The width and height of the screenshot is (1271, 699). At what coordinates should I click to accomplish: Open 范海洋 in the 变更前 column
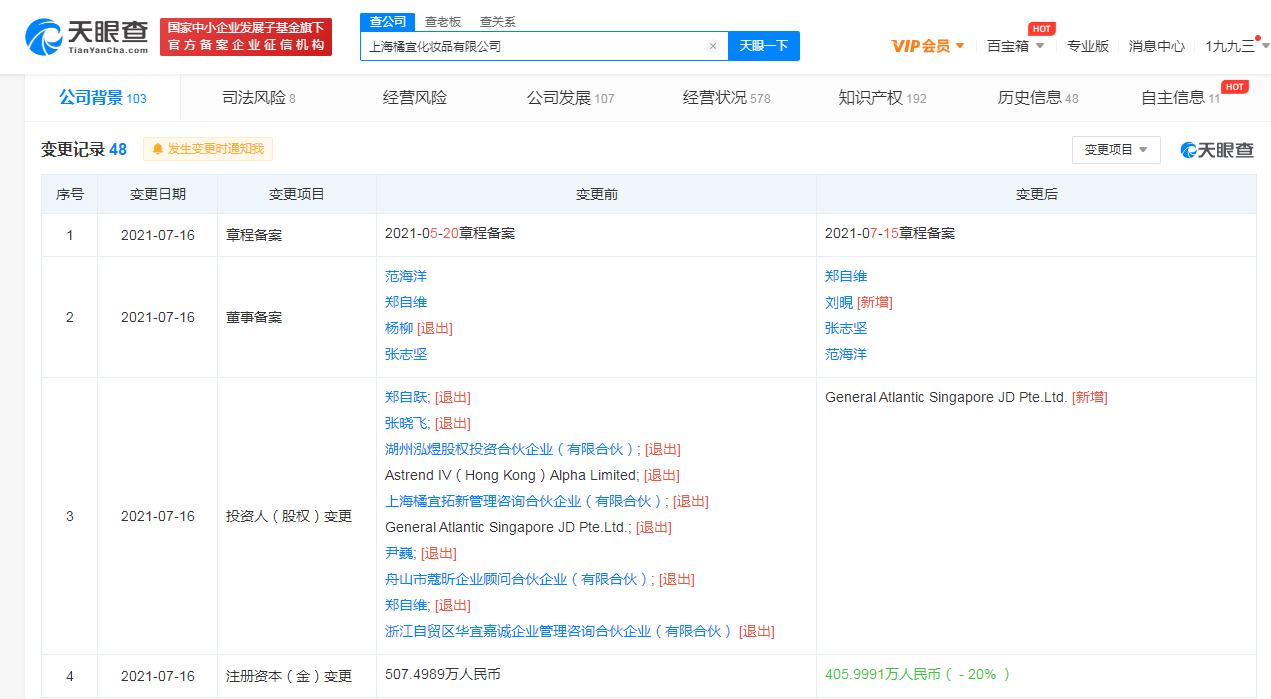[406, 276]
